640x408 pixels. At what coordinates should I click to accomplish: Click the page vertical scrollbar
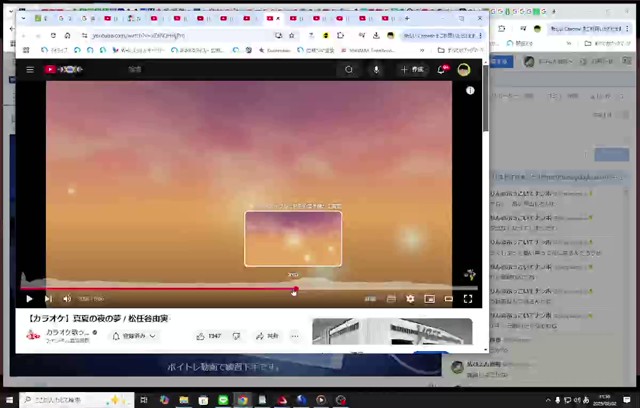pos(485,98)
